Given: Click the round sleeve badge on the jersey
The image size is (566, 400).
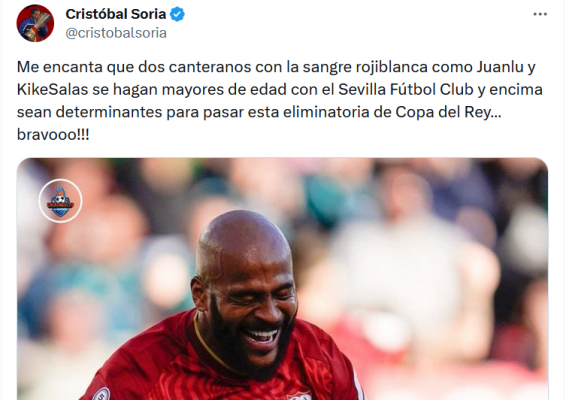Looking at the screenshot, I should (x=101, y=394).
